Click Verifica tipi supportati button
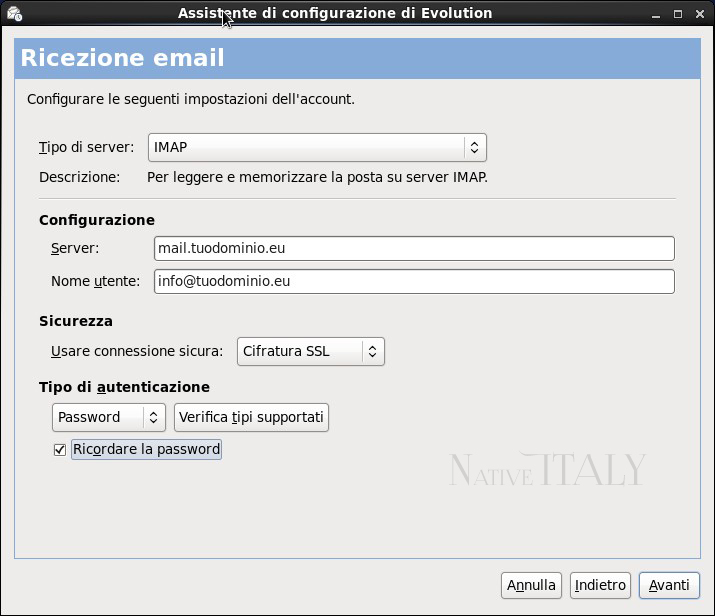715x616 pixels. tap(251, 417)
